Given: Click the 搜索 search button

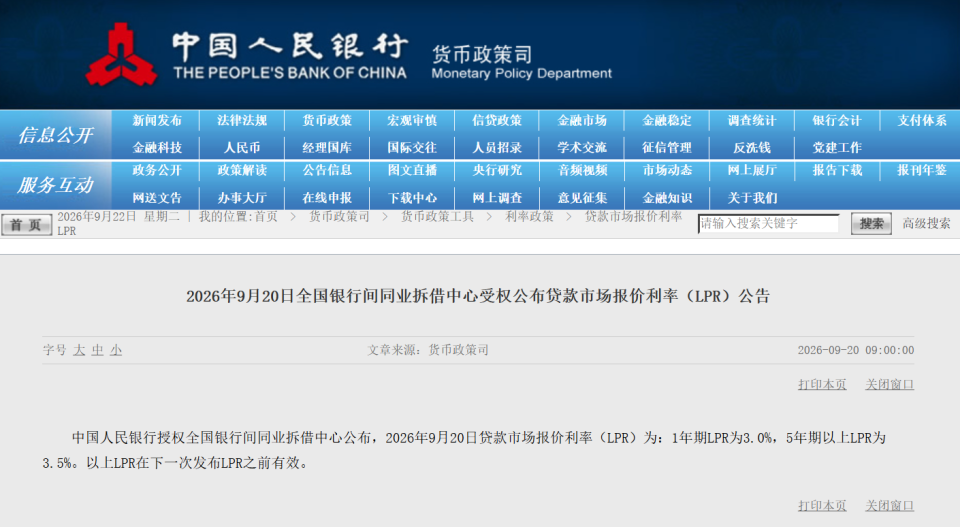Looking at the screenshot, I should pos(871,224).
